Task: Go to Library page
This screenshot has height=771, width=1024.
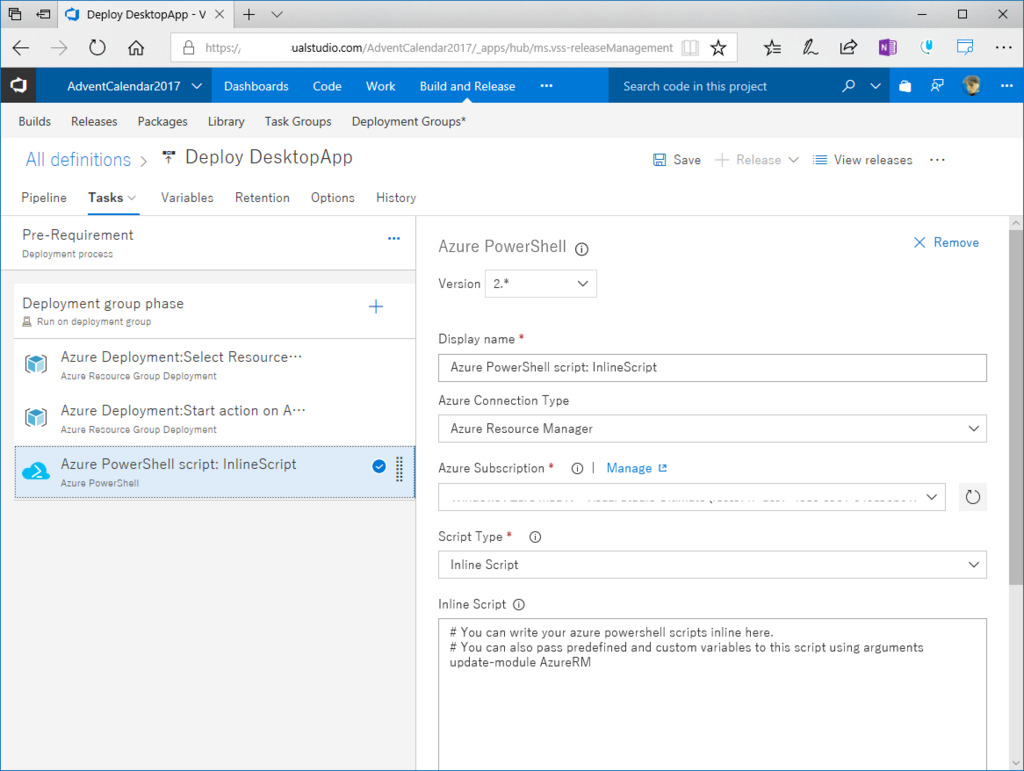Action: 226,121
